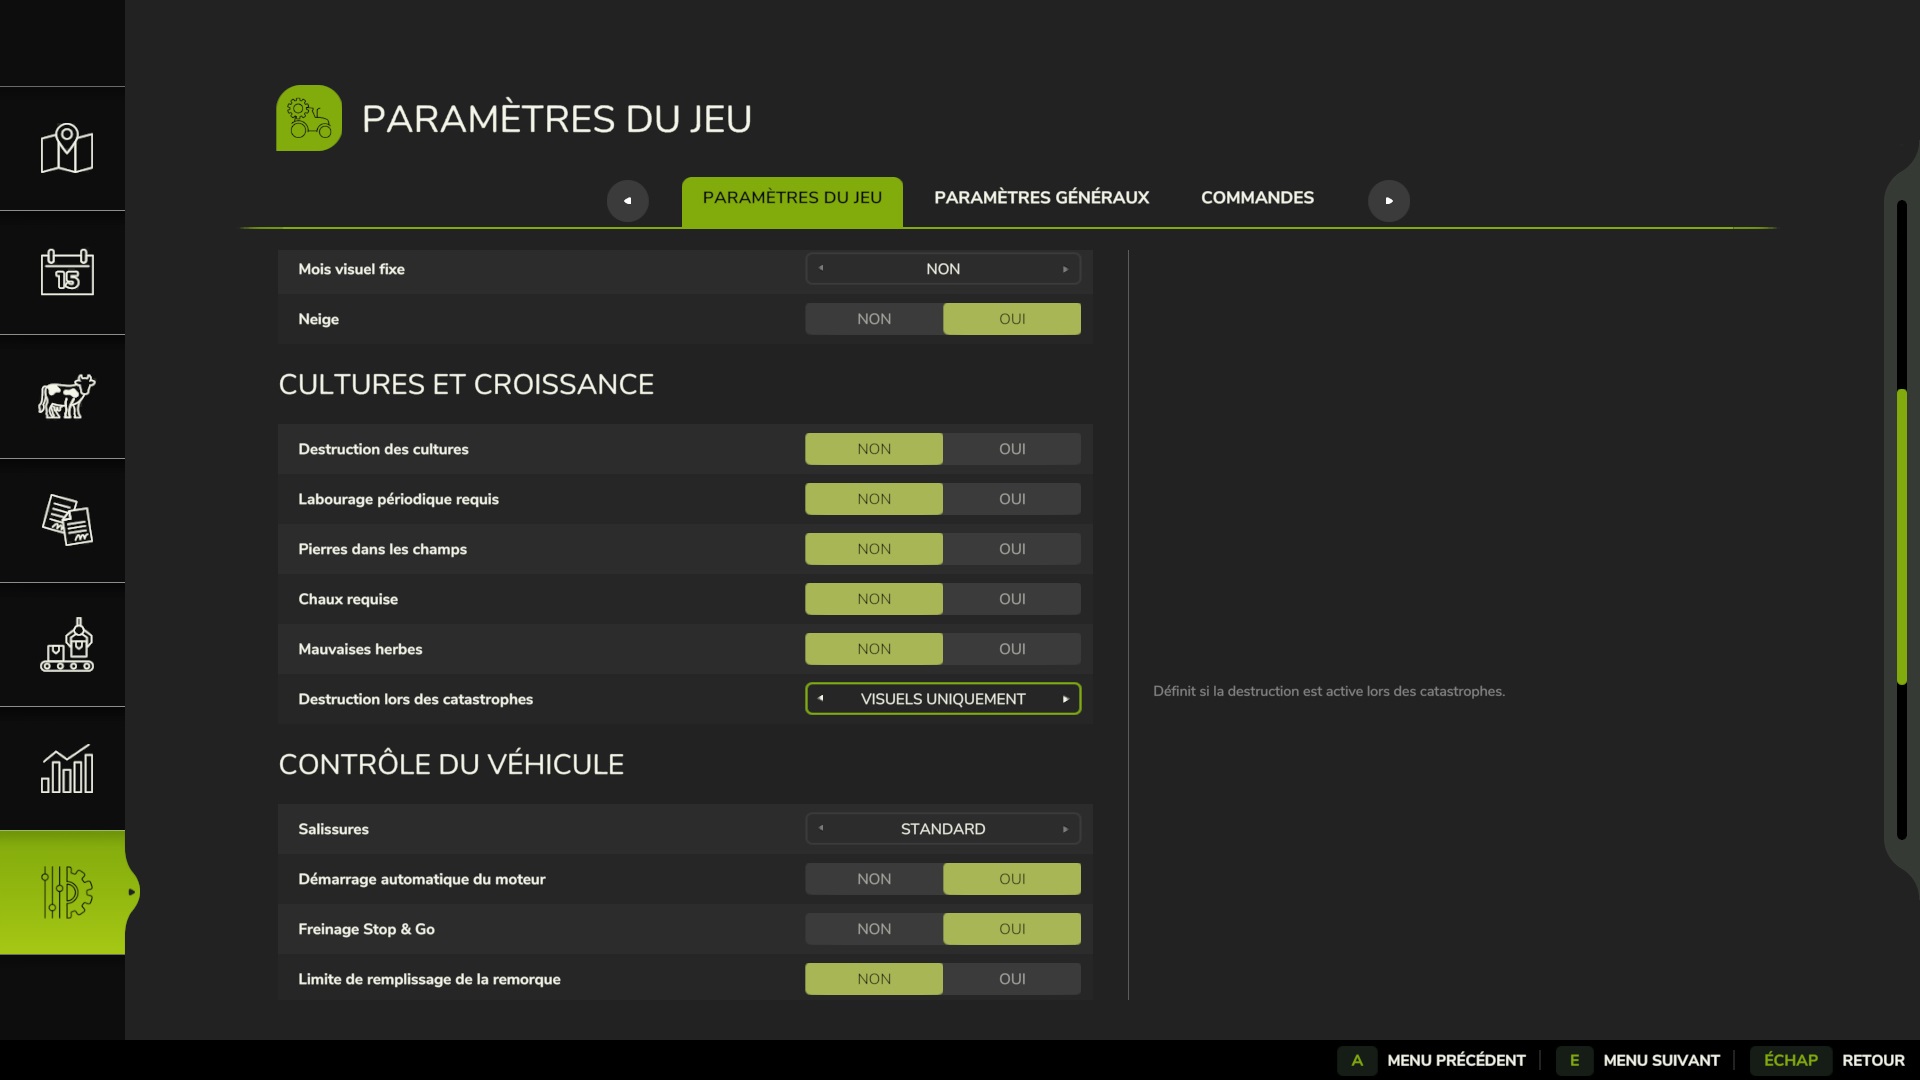
Task: Click RETOUR button
Action: pos(1873,1060)
